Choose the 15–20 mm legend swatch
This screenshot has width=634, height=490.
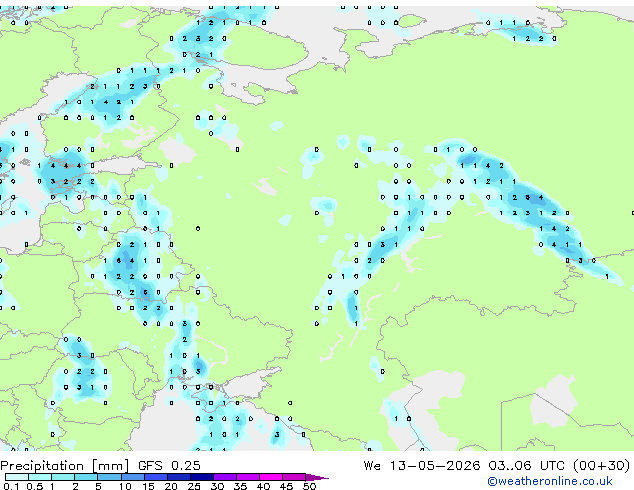(x=156, y=477)
